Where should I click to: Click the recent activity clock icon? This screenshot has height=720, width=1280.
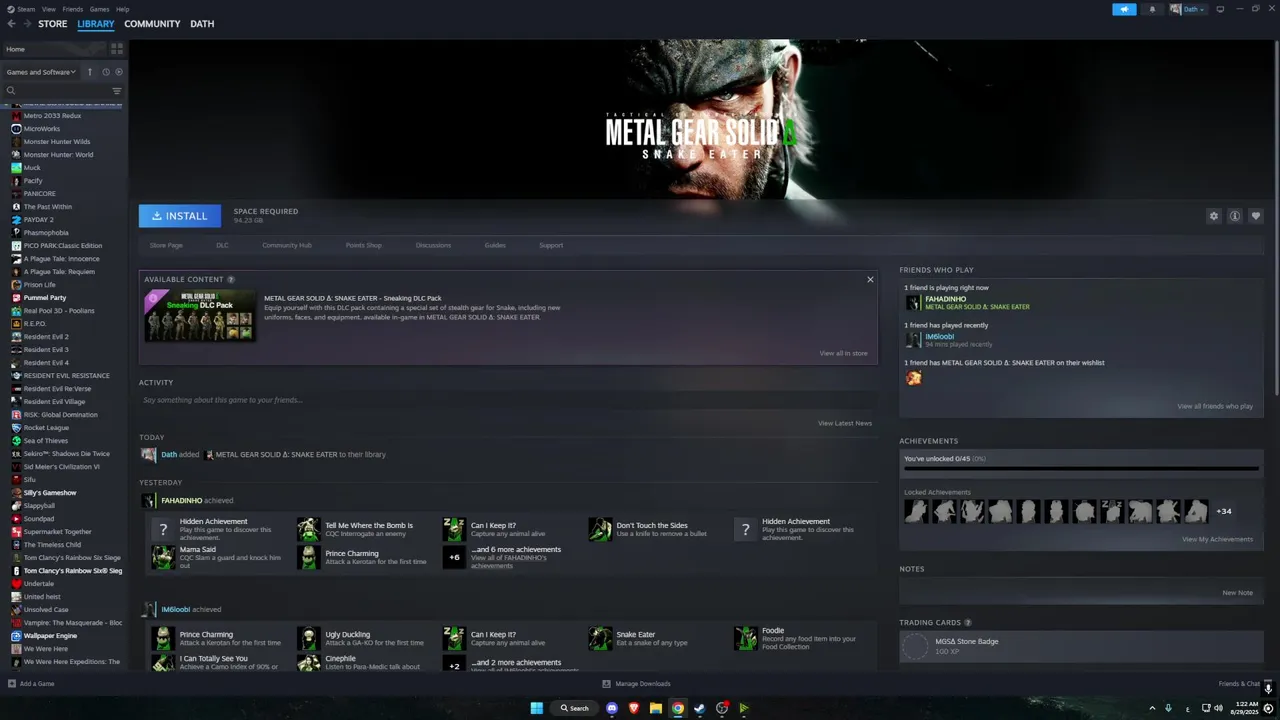coord(106,72)
